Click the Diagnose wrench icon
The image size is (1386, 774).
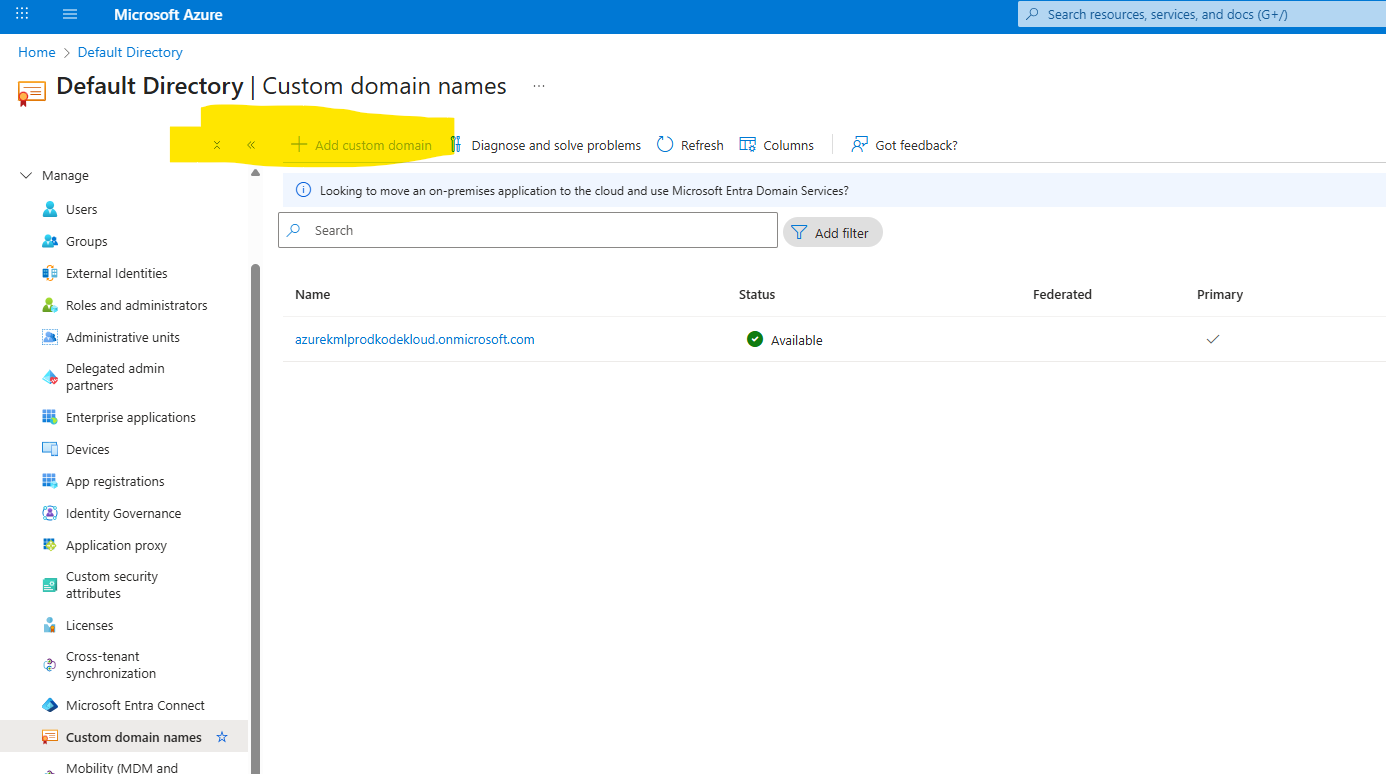(x=455, y=145)
